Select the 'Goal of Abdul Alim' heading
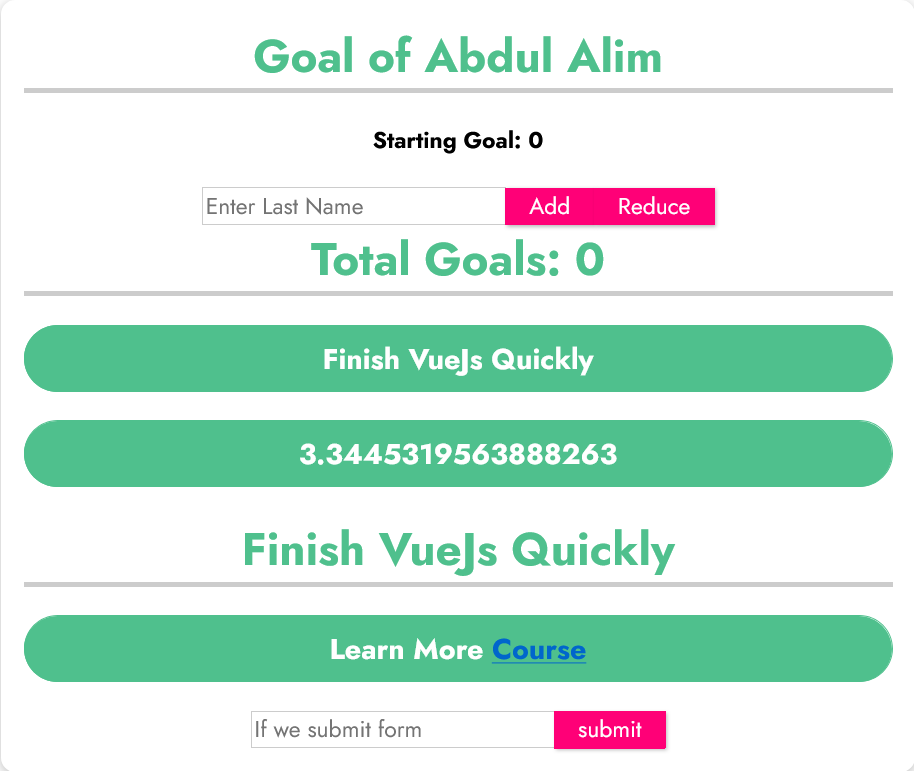This screenshot has height=771, width=914. (458, 56)
